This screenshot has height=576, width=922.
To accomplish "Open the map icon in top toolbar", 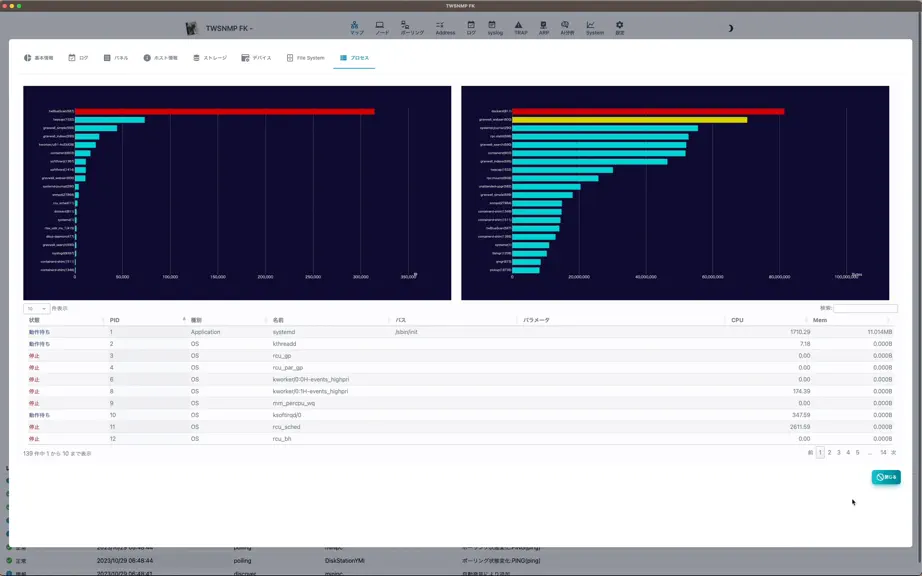I will [356, 28].
